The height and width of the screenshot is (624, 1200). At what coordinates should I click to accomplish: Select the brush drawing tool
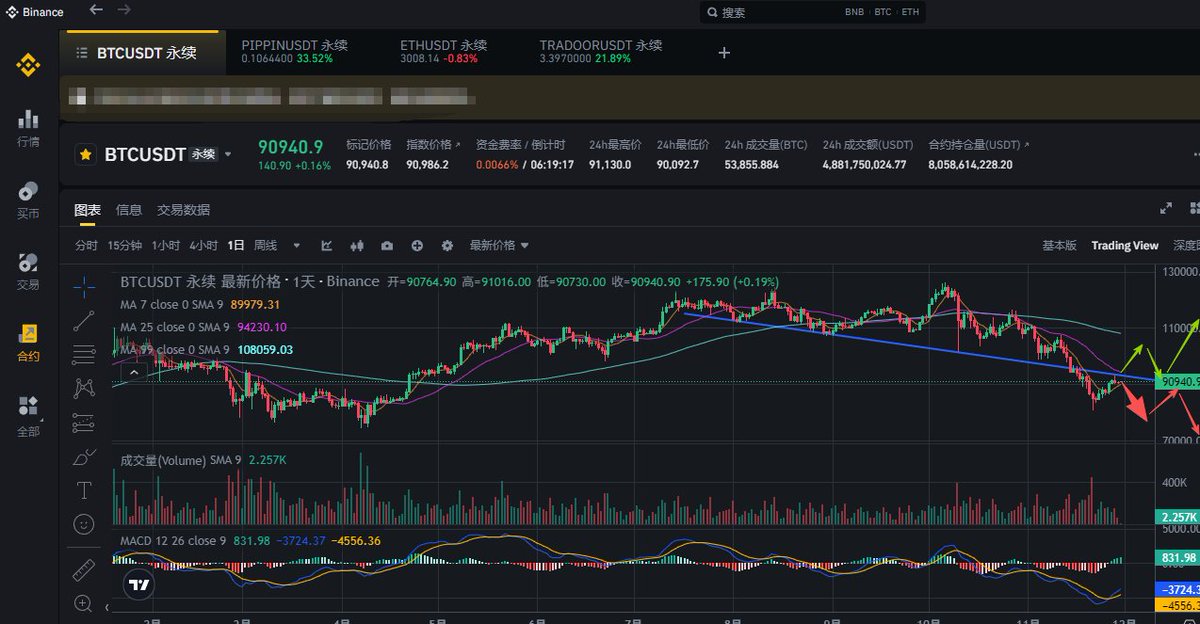tap(84, 457)
